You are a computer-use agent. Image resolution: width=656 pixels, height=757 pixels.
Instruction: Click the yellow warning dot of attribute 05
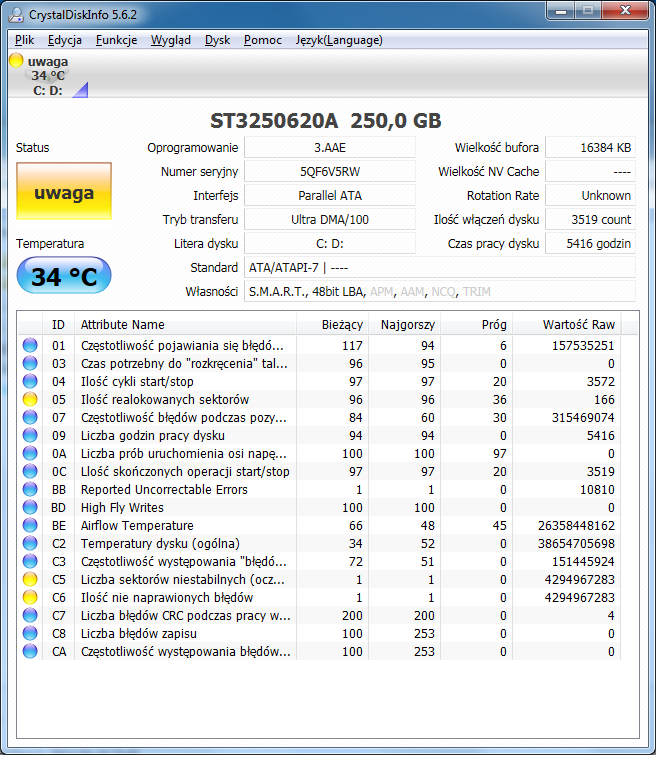coord(30,400)
